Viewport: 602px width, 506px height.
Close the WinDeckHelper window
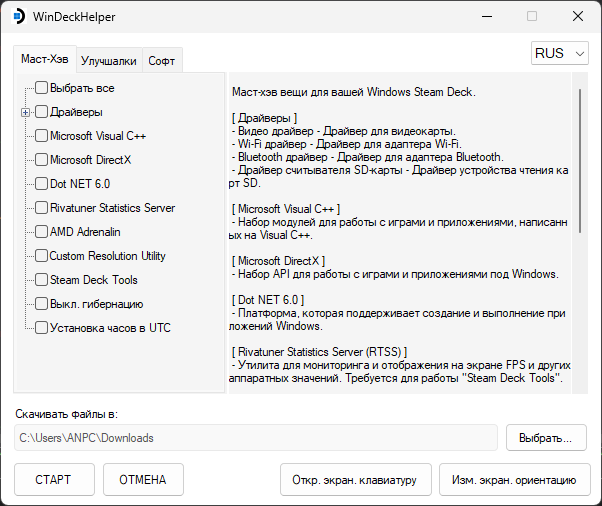578,17
